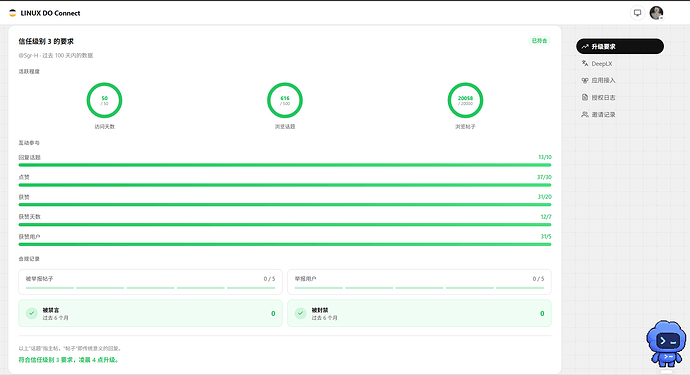690x375 pixels.
Task: Click the @Sgr-H 过去 100 天内的数据 subtitle
Action: click(x=56, y=55)
